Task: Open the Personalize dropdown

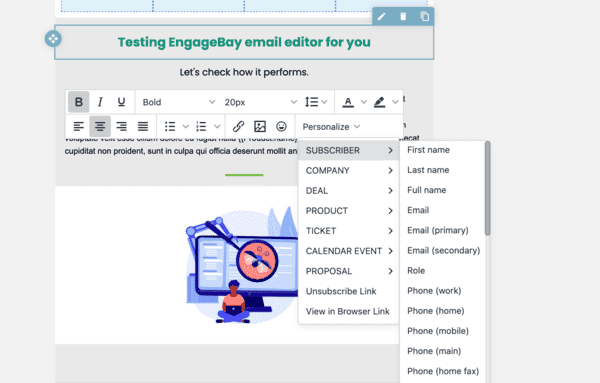Action: (331, 127)
